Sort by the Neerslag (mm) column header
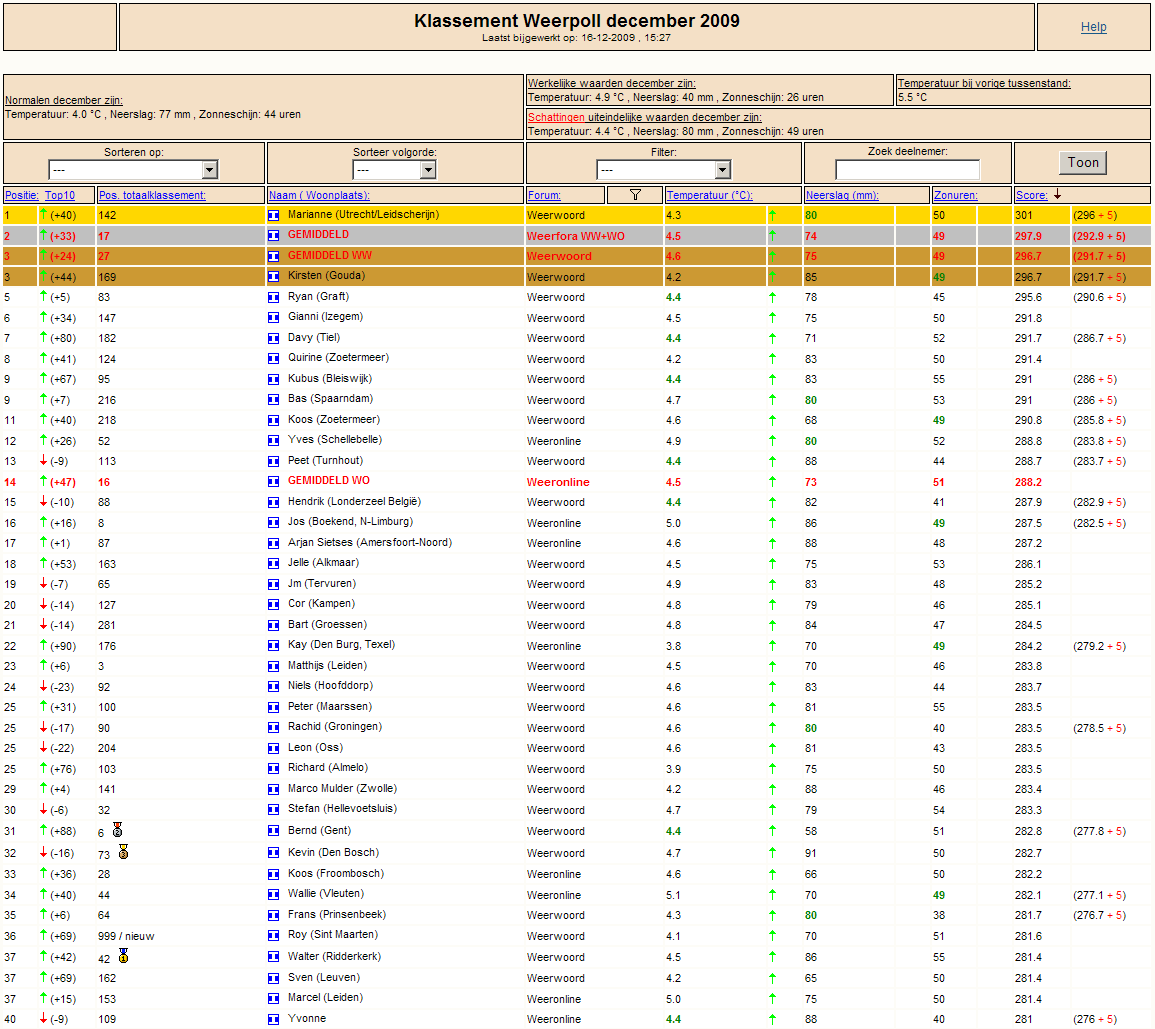 tap(842, 195)
